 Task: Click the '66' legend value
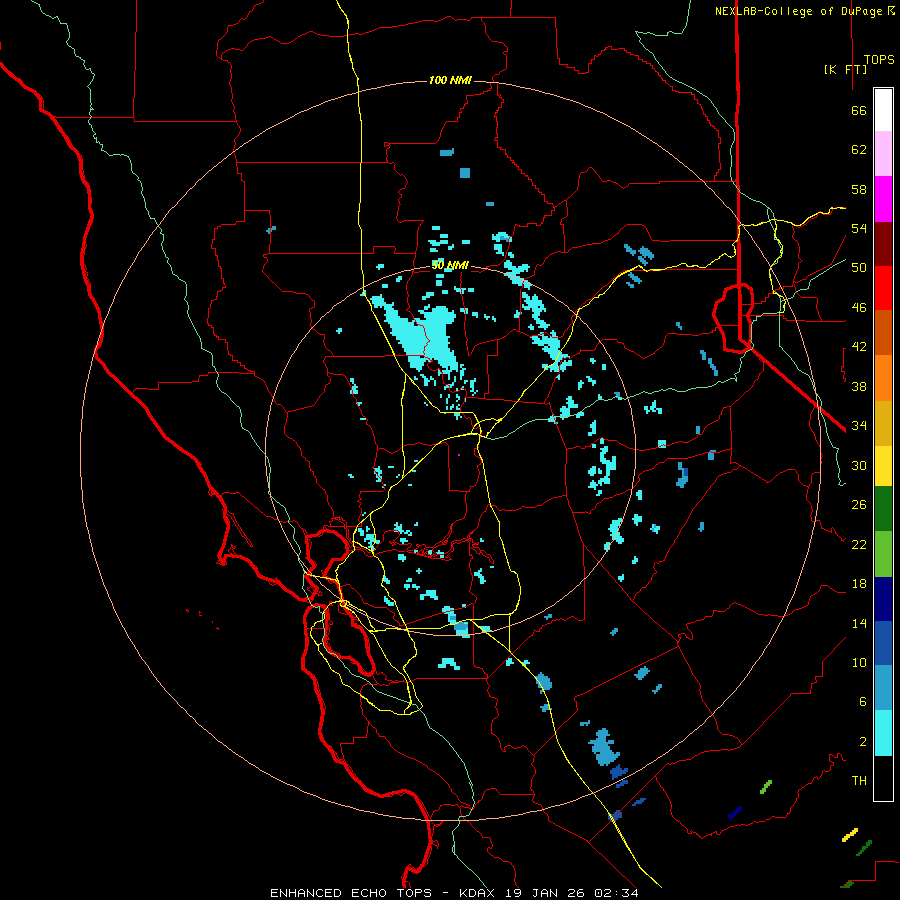(859, 110)
